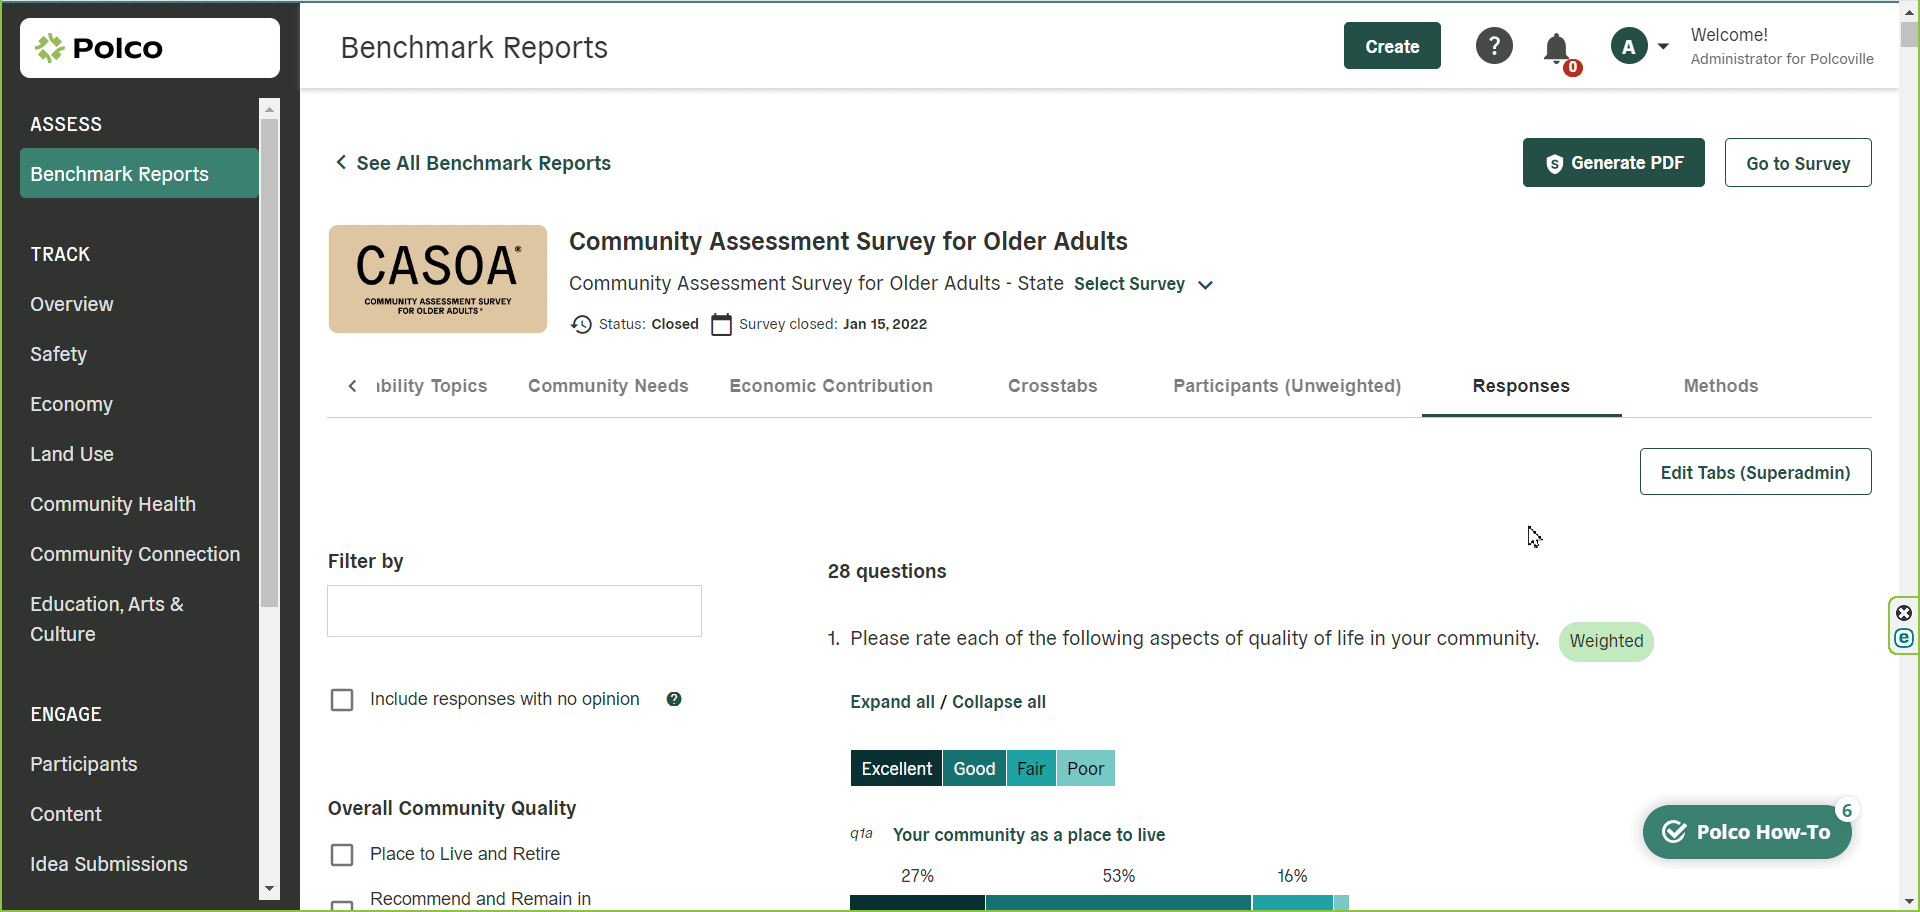Image resolution: width=1920 pixels, height=912 pixels.
Task: Click the no opinion help tooltip icon
Action: [x=674, y=699]
